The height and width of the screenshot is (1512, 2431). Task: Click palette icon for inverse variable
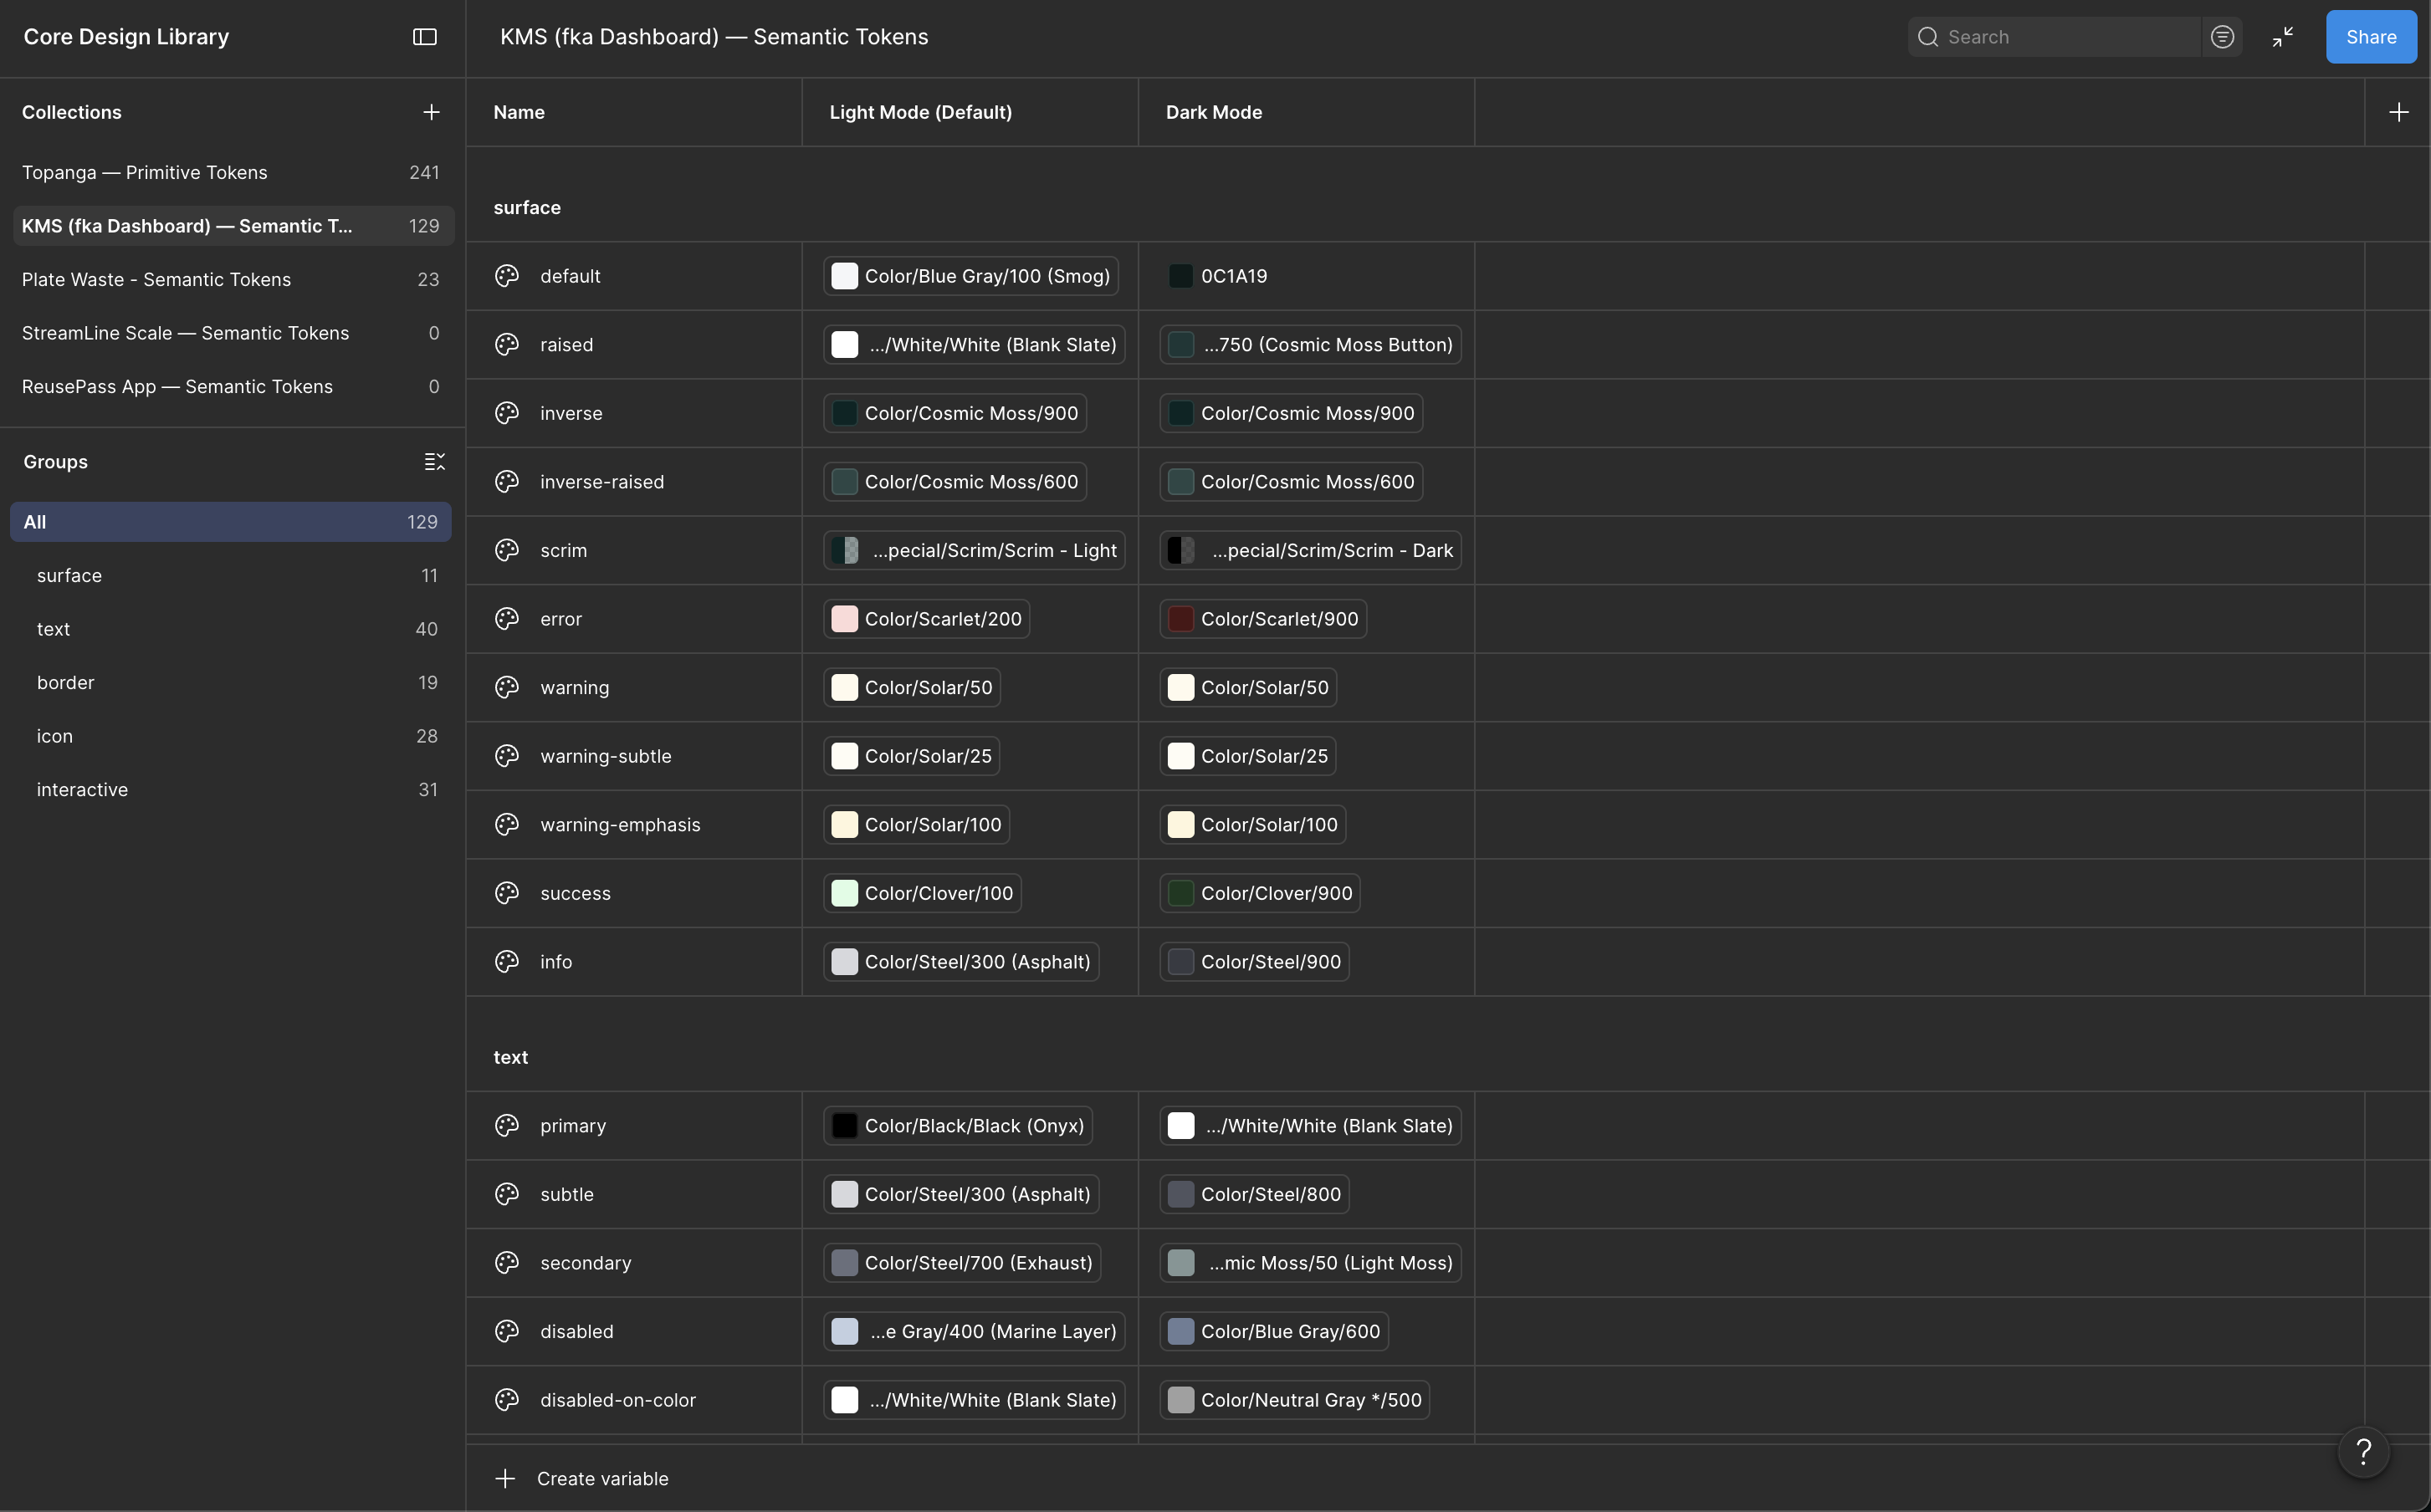coord(507,413)
